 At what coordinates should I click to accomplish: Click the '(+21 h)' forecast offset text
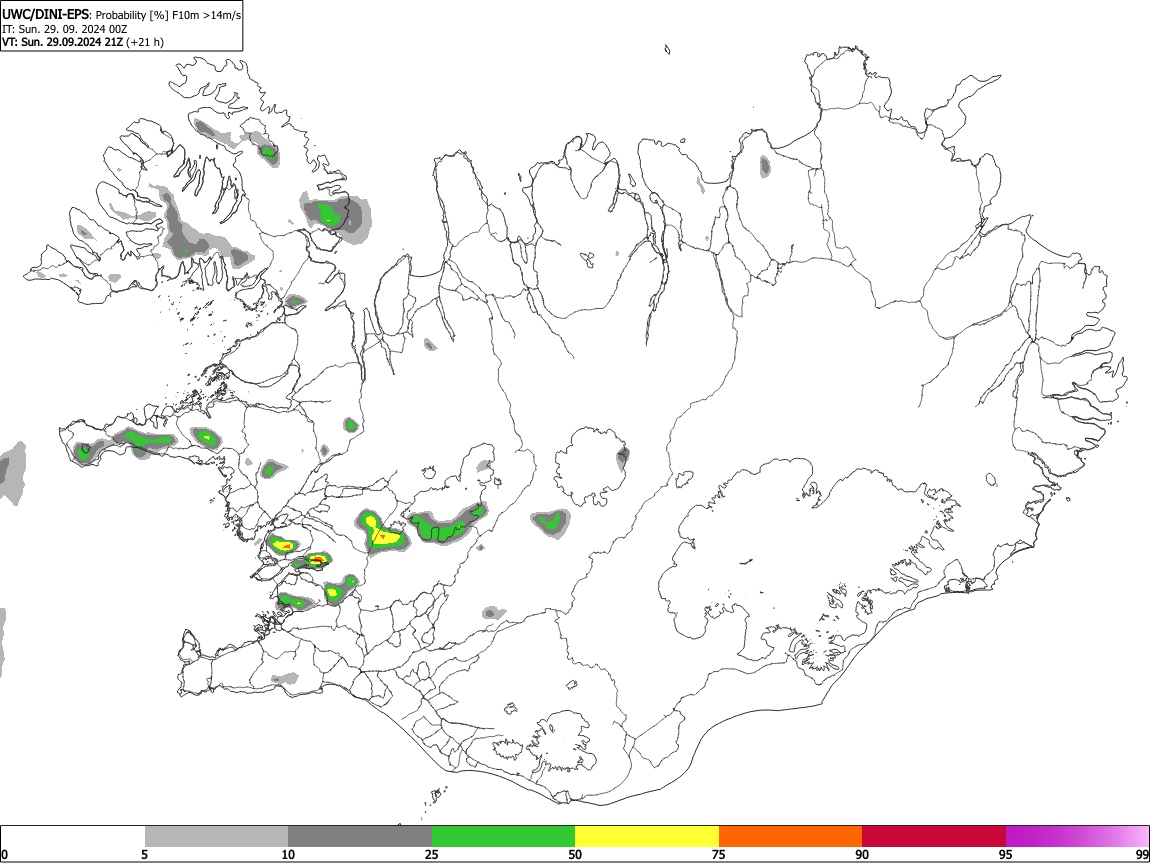[145, 42]
